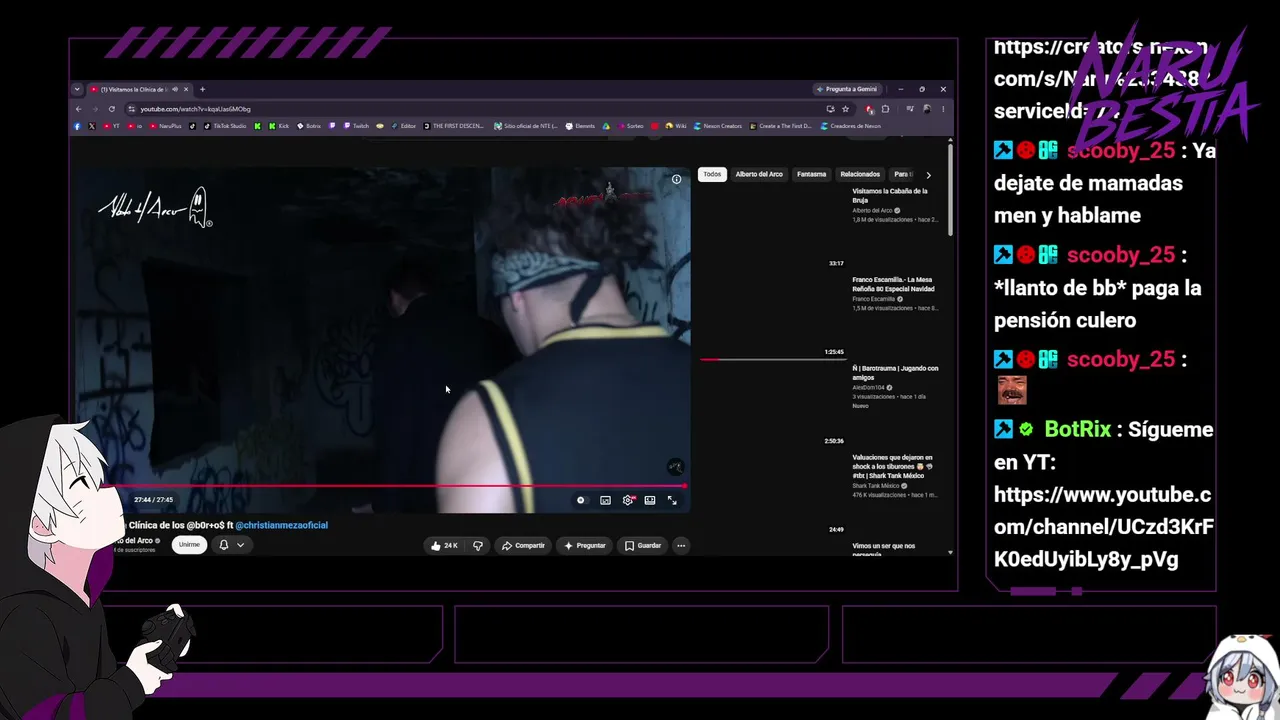Image resolution: width=1280 pixels, height=720 pixels.
Task: Open Chrome three-dot menu
Action: click(943, 109)
